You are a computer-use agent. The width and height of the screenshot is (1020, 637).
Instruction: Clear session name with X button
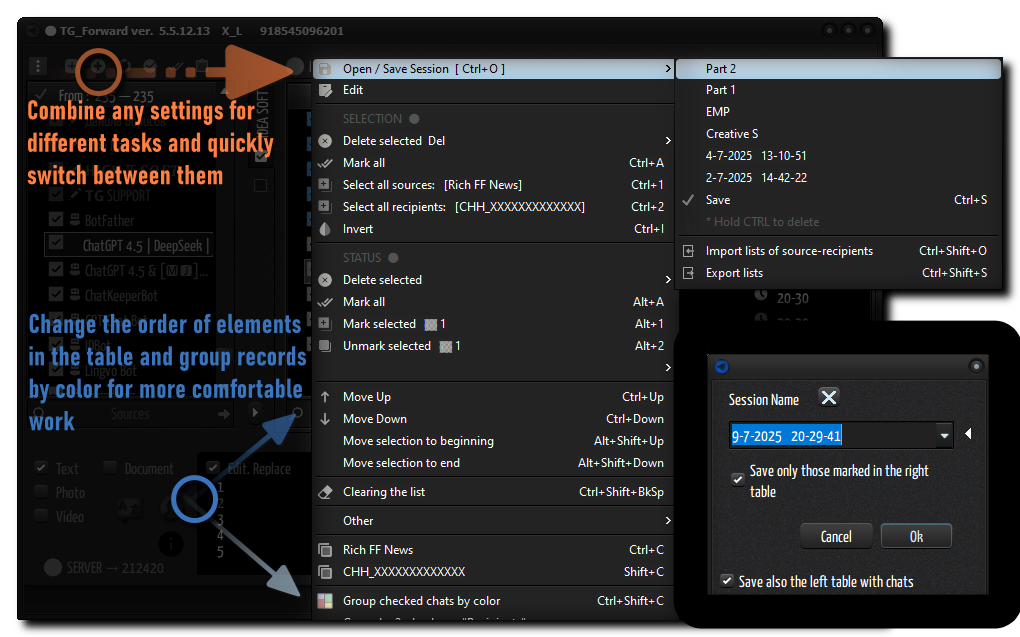[829, 398]
